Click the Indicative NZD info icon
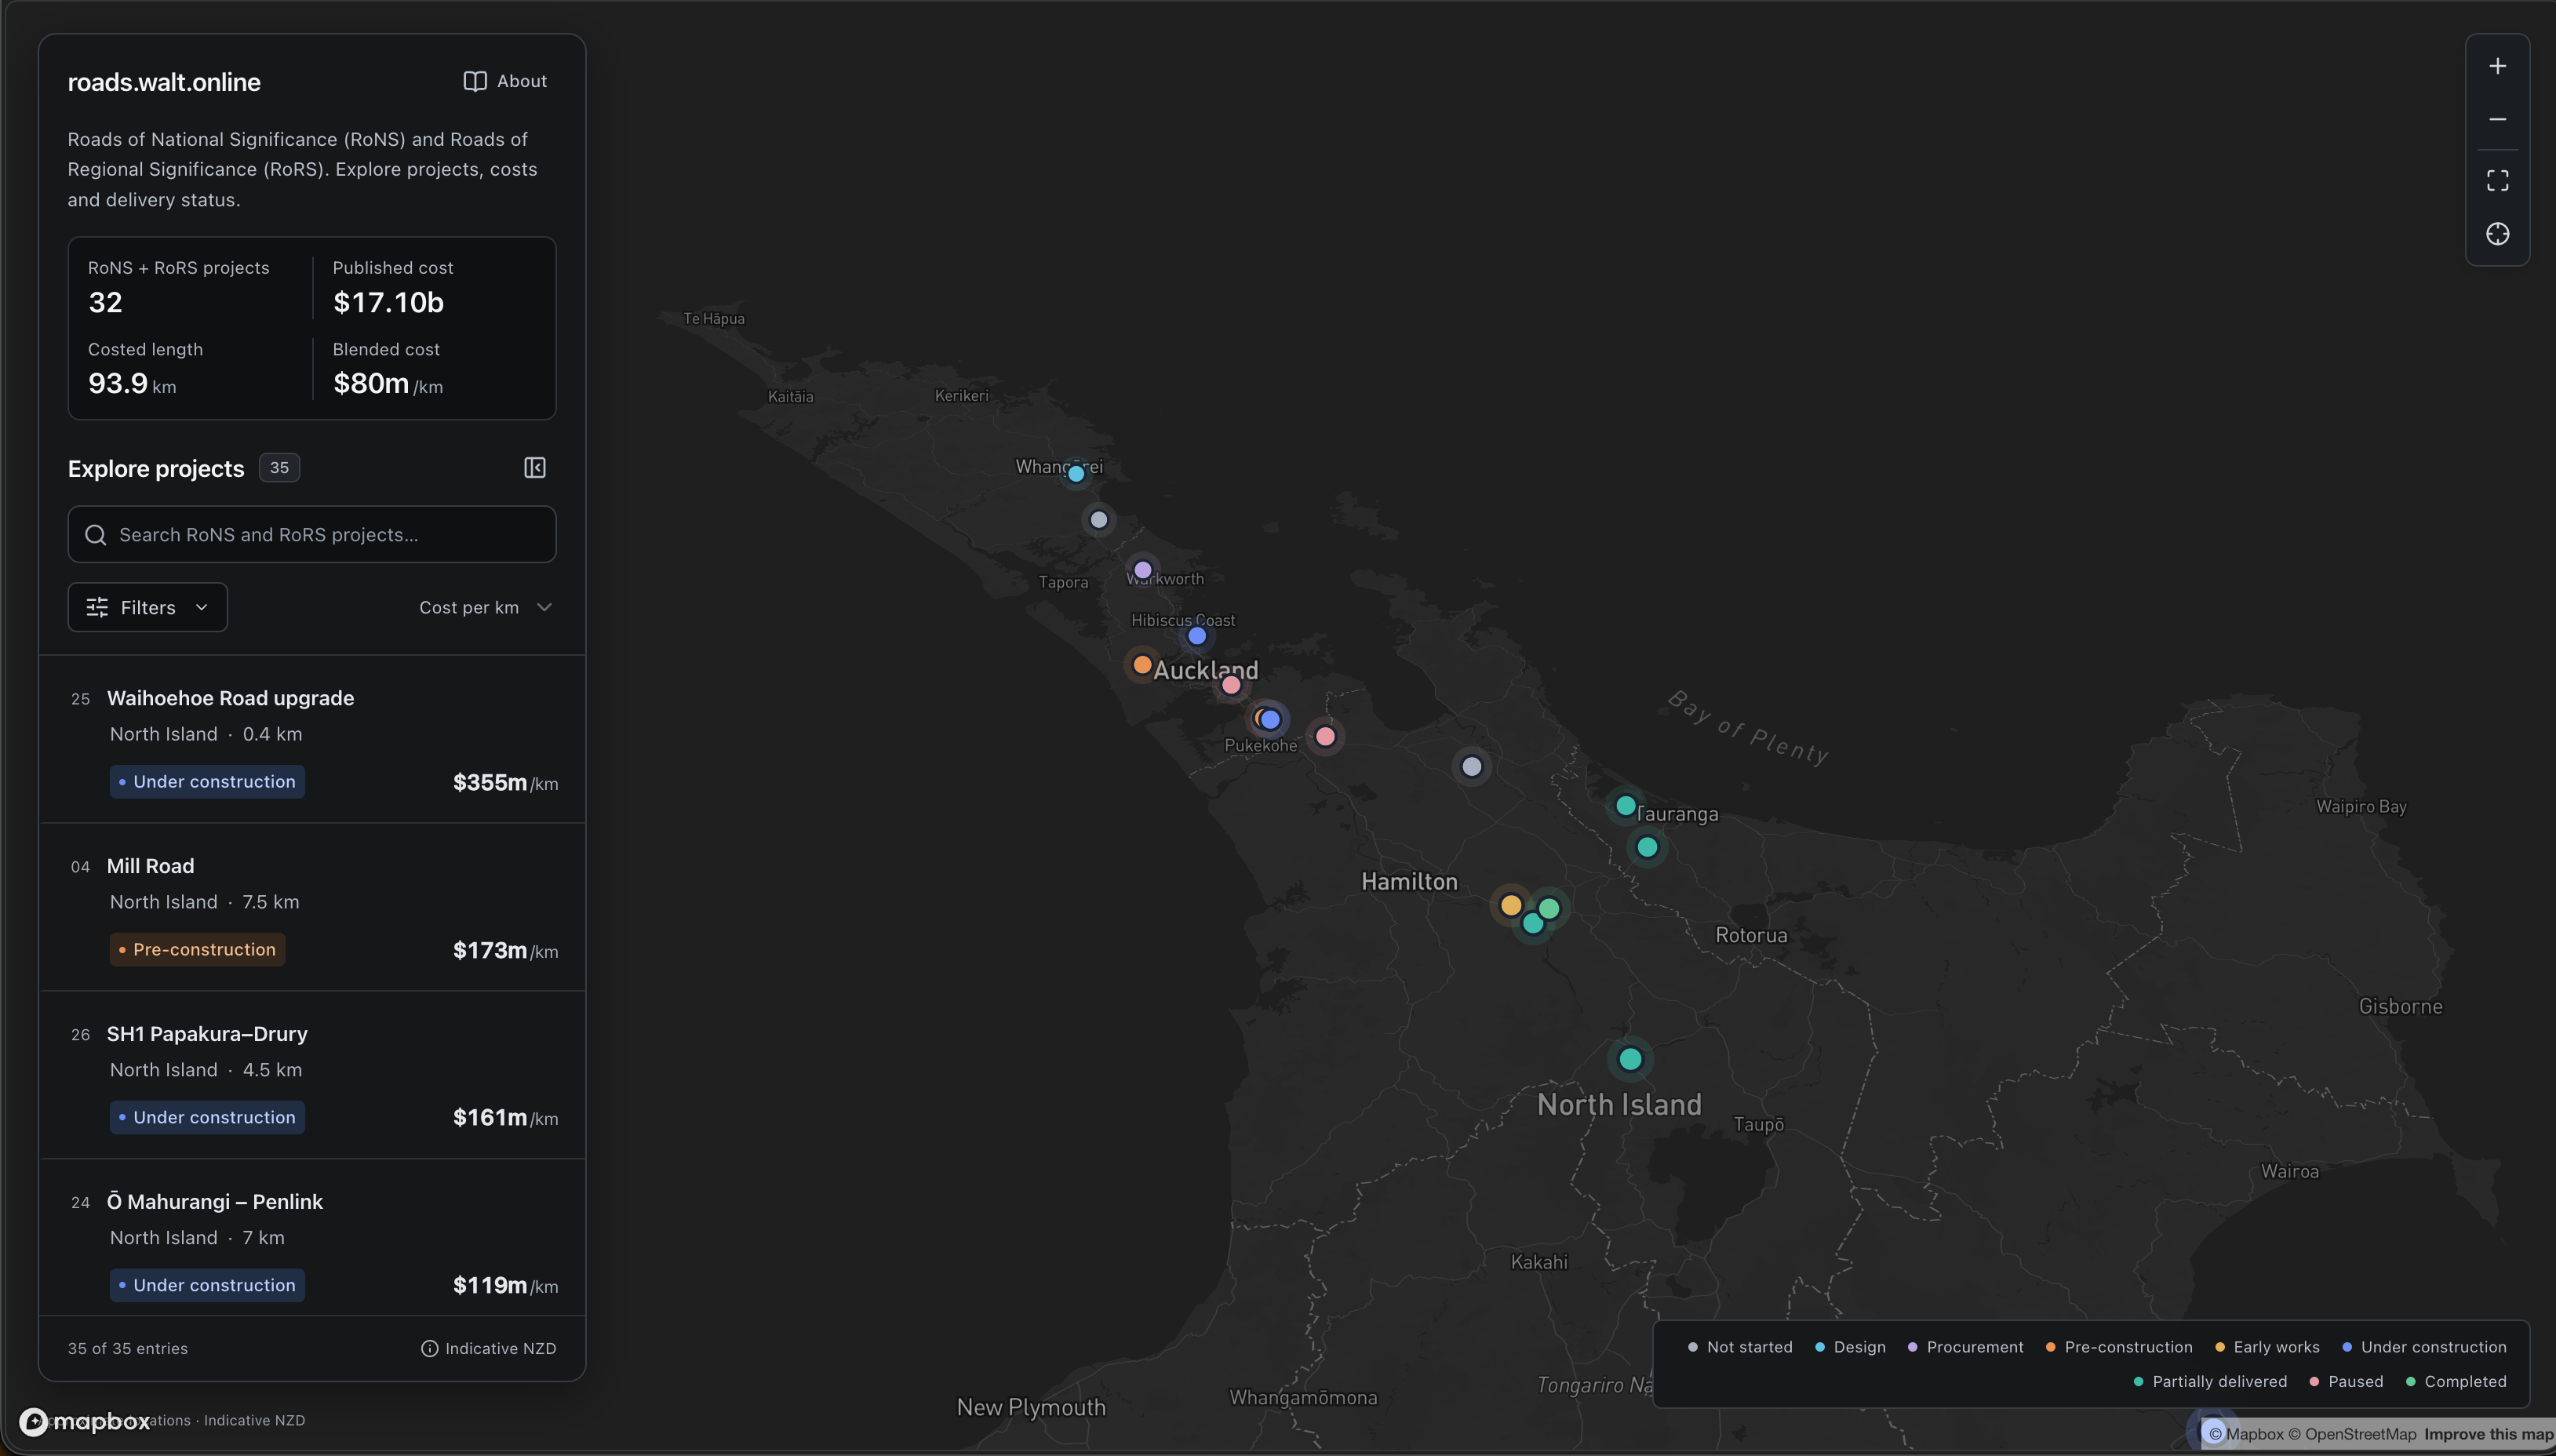Viewport: 2556px width, 1456px height. (430, 1348)
